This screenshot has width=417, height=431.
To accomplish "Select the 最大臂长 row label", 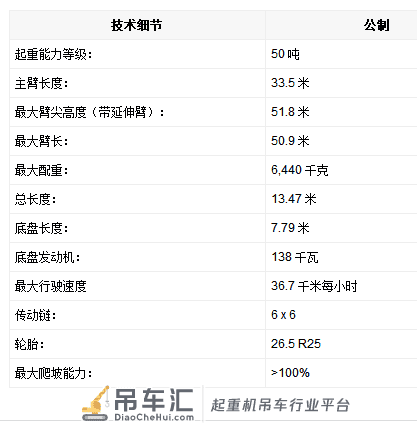I will click(41, 141).
